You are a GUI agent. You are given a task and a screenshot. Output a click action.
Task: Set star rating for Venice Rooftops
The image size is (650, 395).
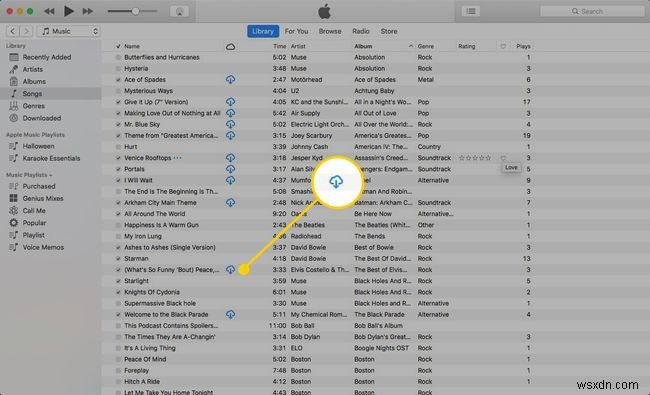click(475, 158)
